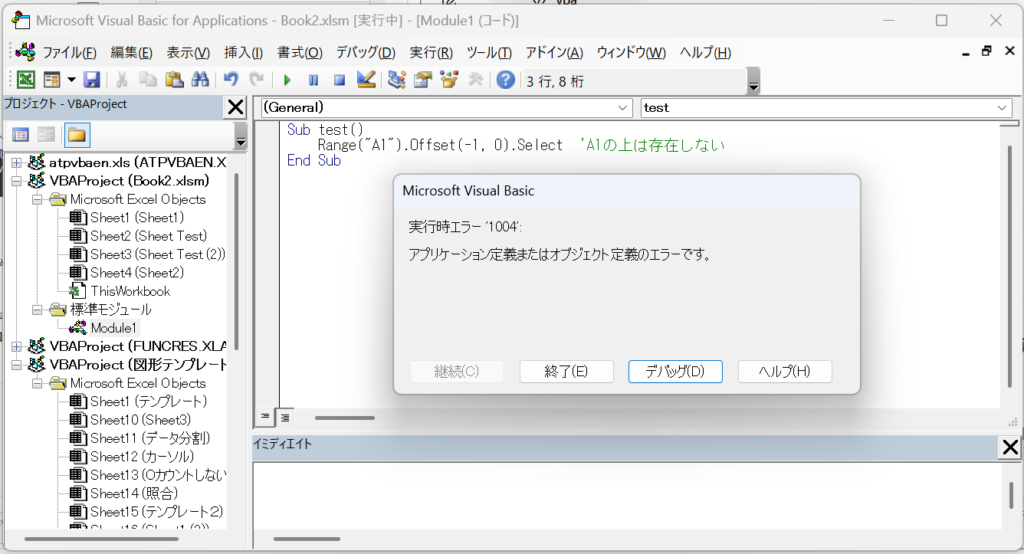This screenshot has height=554, width=1024.
Task: Click the Undo arrow icon
Action: pos(231,80)
